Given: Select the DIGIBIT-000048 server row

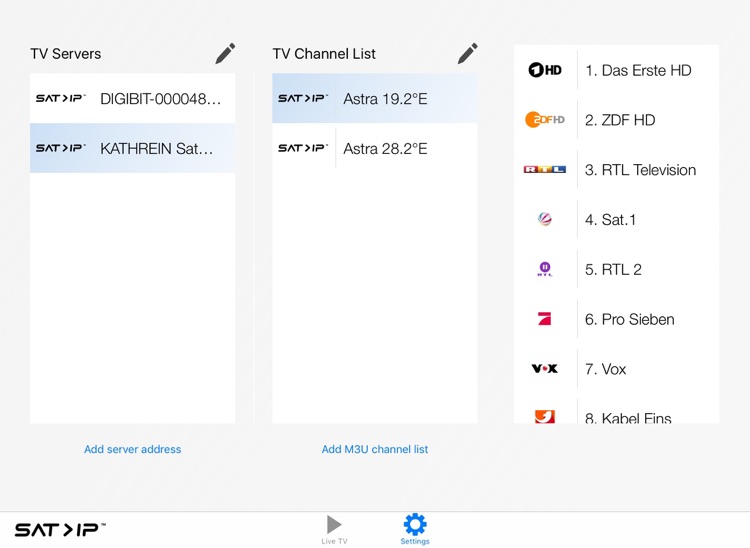Looking at the screenshot, I should [132, 98].
